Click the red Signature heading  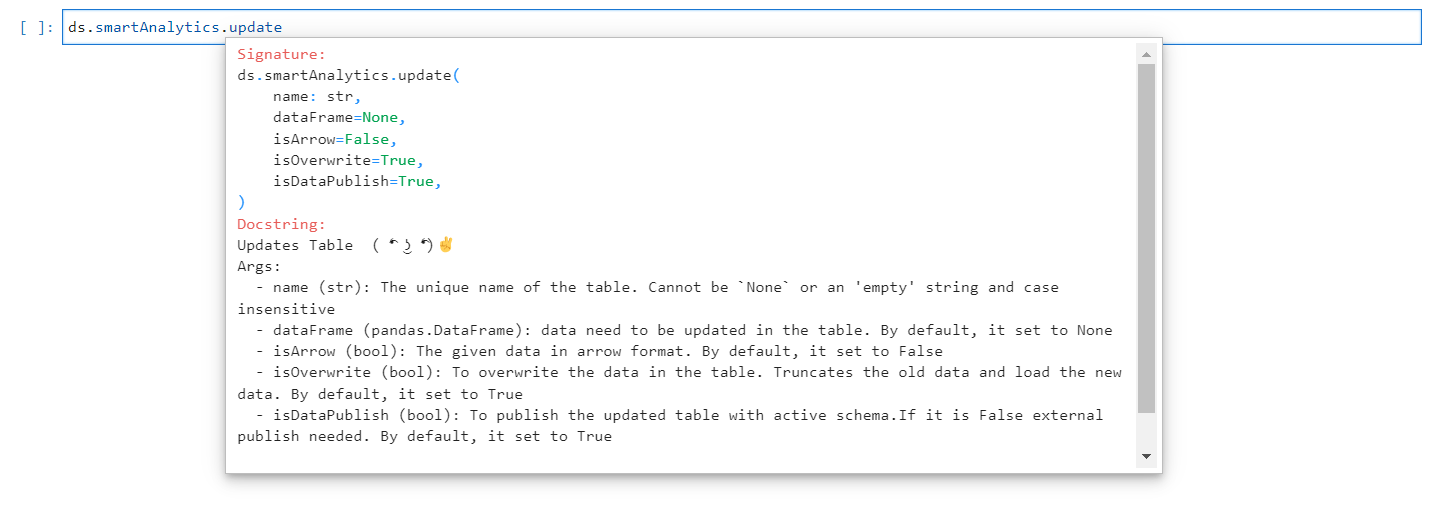coord(282,54)
